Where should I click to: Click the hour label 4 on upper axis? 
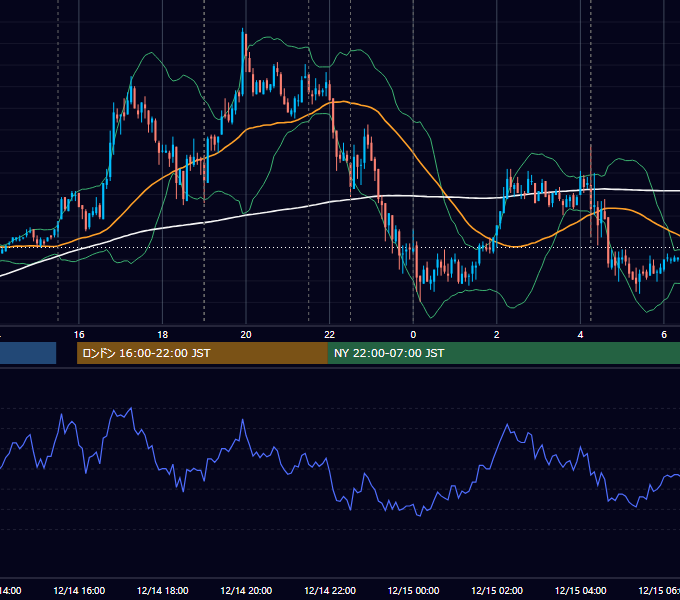tap(580, 334)
